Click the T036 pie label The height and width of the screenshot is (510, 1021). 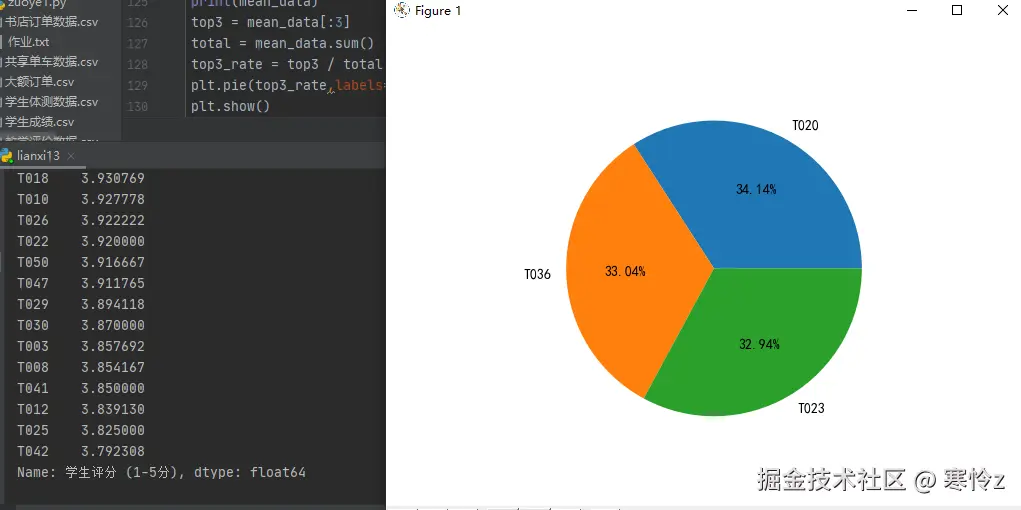tap(538, 274)
